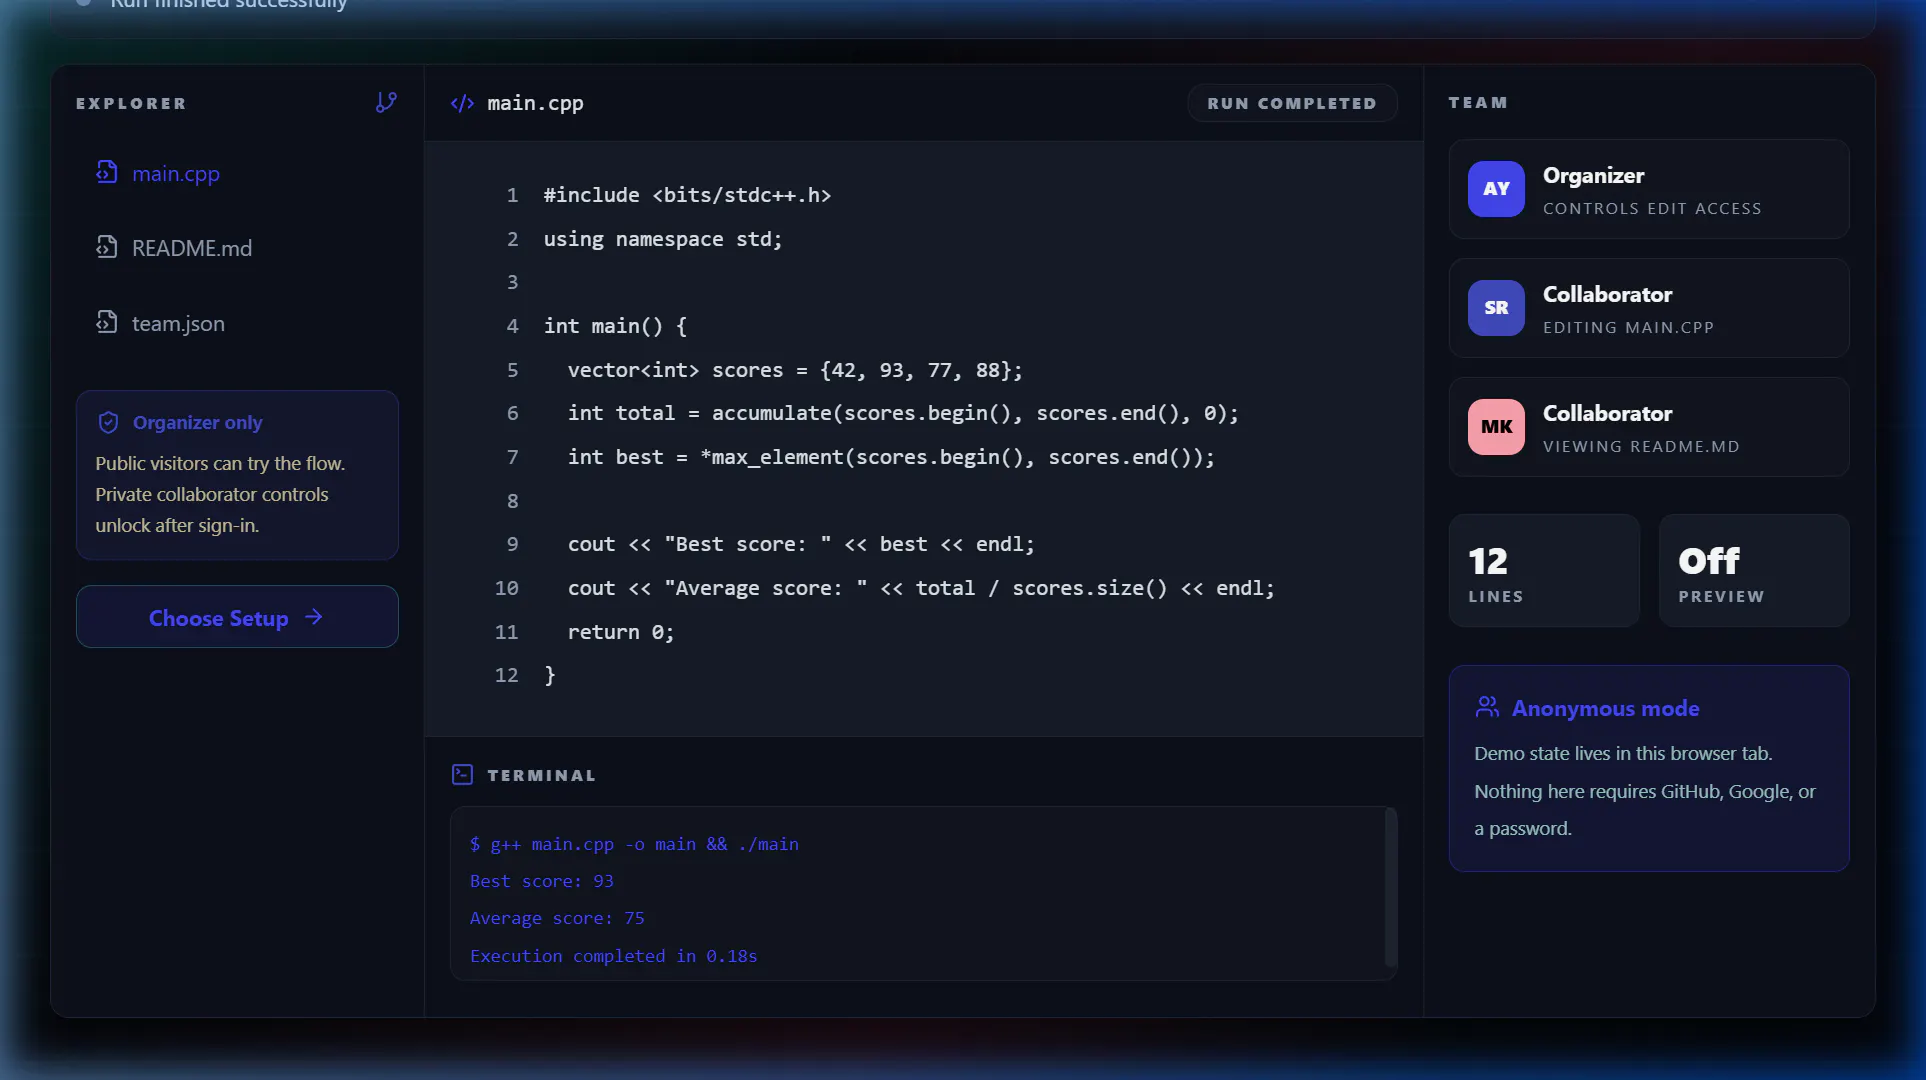The width and height of the screenshot is (1926, 1080).
Task: Click the Choose Setup button
Action: tap(237, 617)
